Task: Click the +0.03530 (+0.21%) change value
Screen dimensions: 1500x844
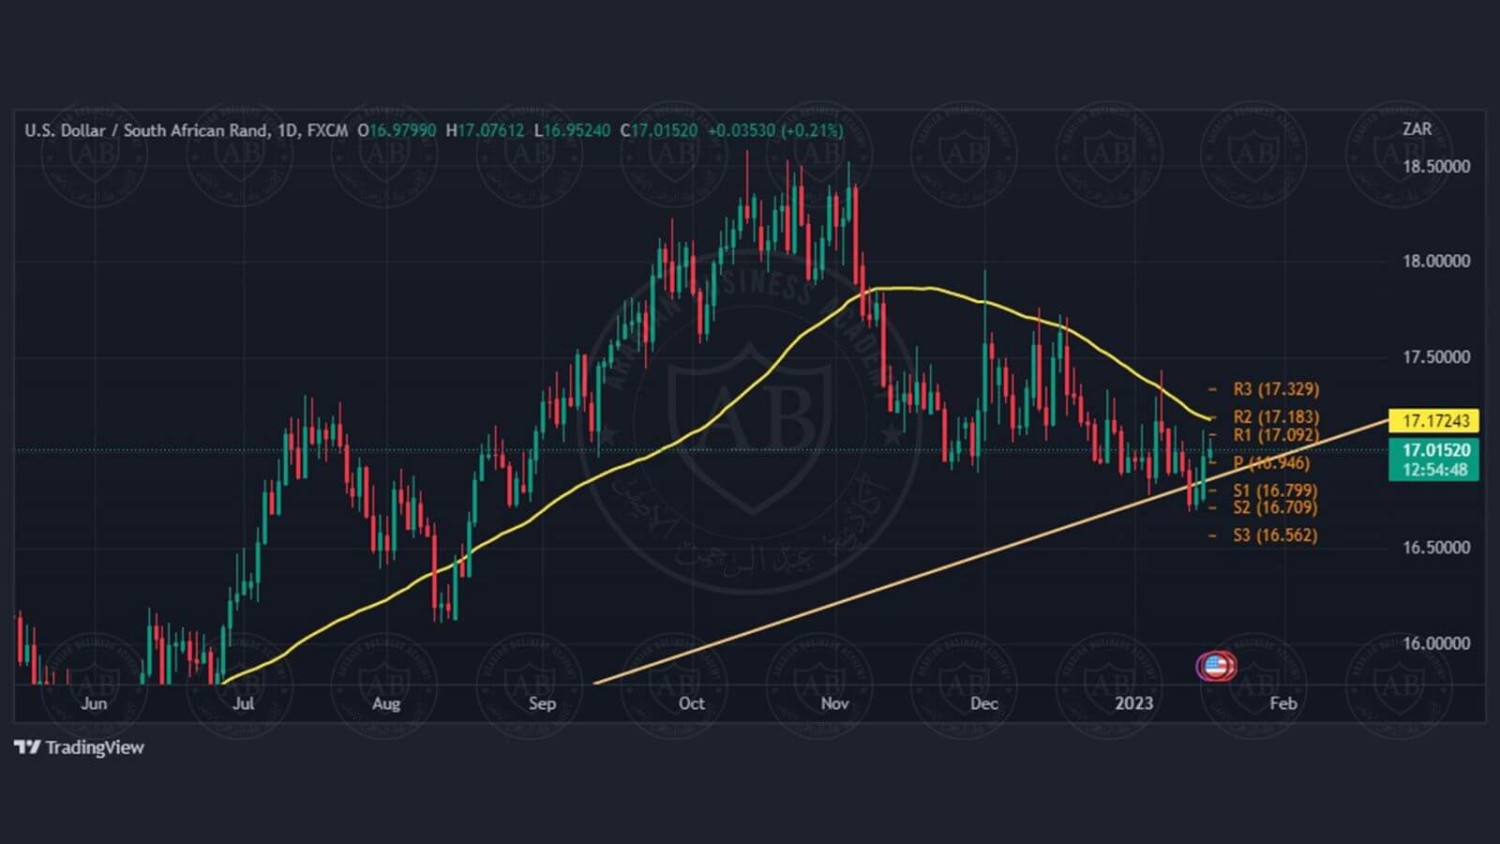Action: 776,130
